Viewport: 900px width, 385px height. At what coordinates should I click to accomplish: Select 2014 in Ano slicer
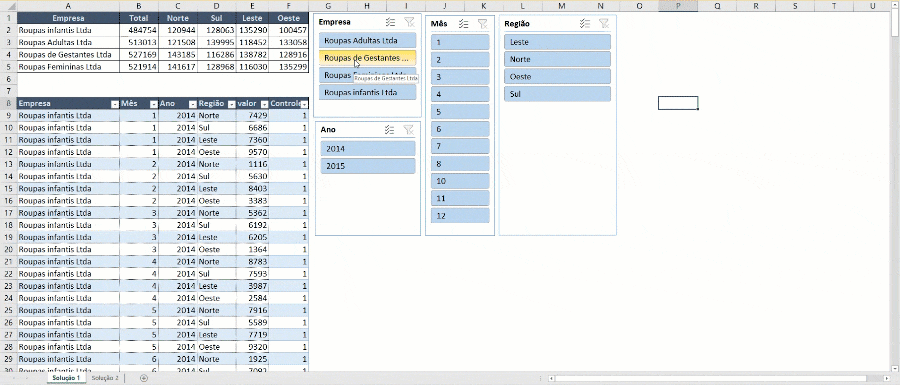tap(367, 149)
